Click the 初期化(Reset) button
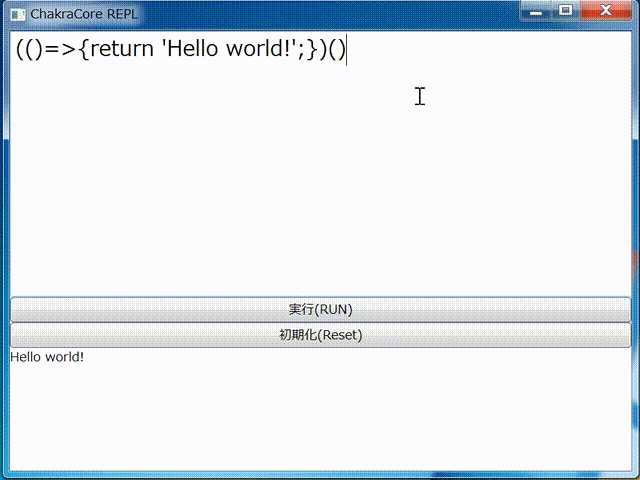 click(x=320, y=335)
